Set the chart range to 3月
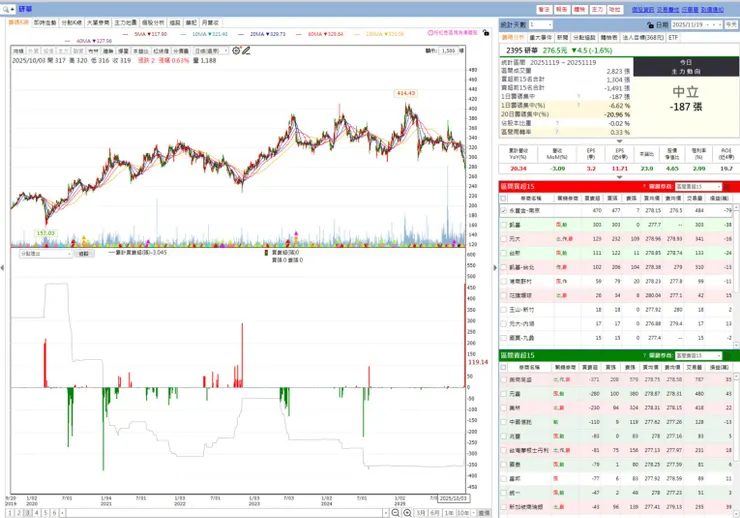Image resolution: width=740 pixels, height=518 pixels. pos(420,513)
